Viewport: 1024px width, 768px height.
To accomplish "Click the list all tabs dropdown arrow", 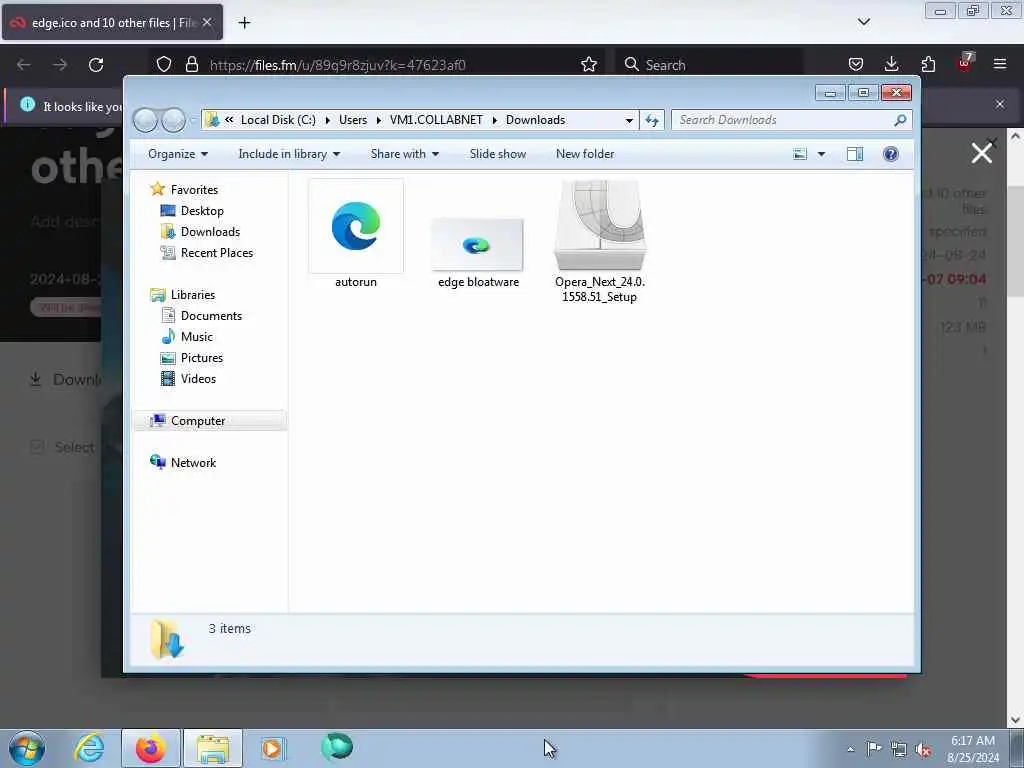I will point(864,22).
